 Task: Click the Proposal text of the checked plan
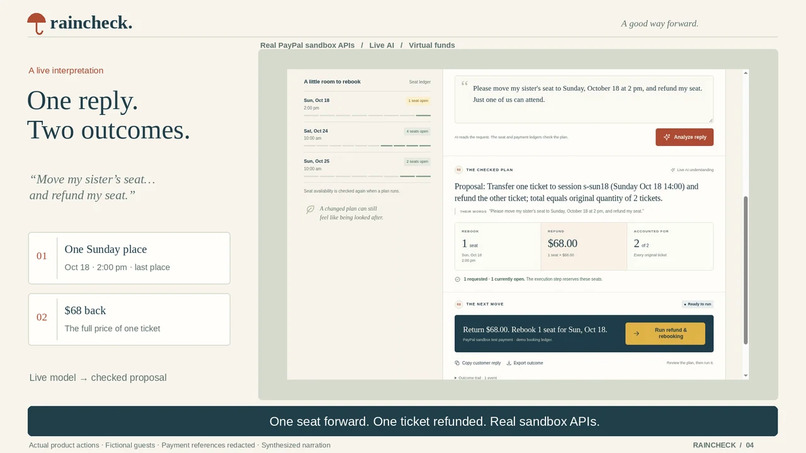click(x=576, y=192)
